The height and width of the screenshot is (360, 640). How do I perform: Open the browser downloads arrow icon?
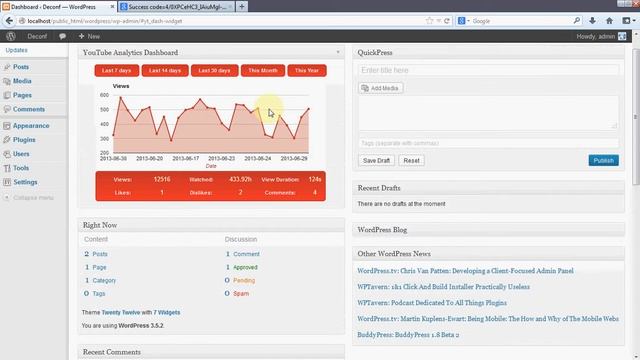[x=592, y=20]
